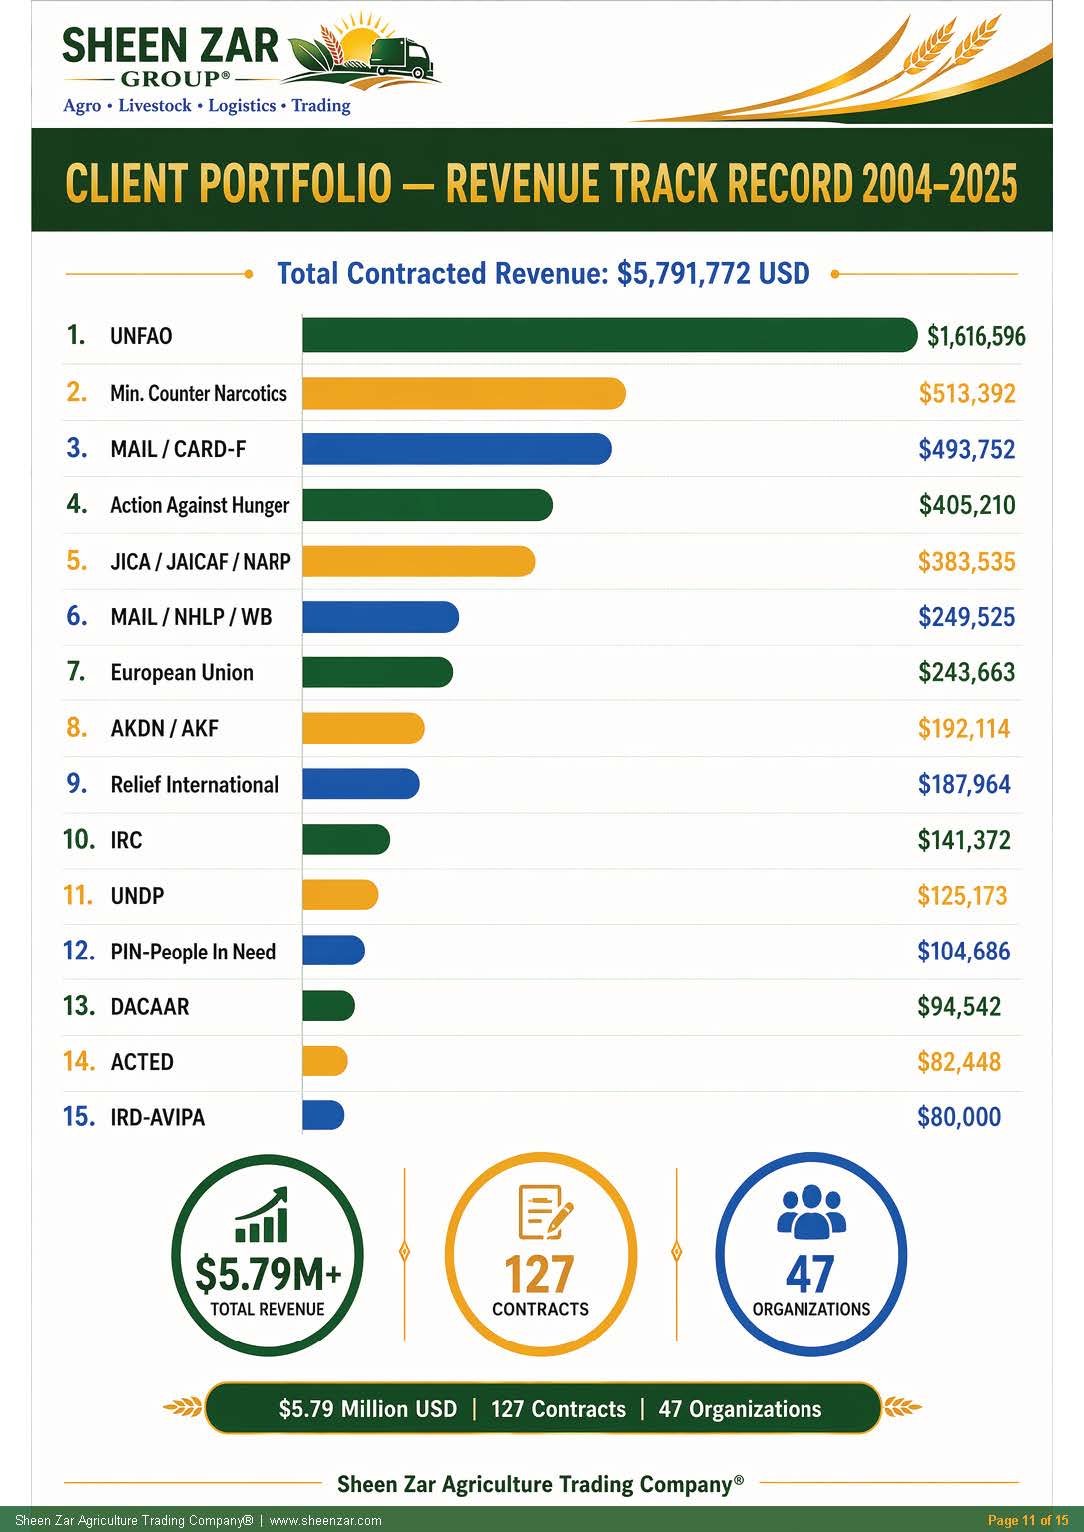Viewport: 1084px width, 1532px height.
Task: Click the Total Contracted Revenue line
Action: [x=543, y=273]
